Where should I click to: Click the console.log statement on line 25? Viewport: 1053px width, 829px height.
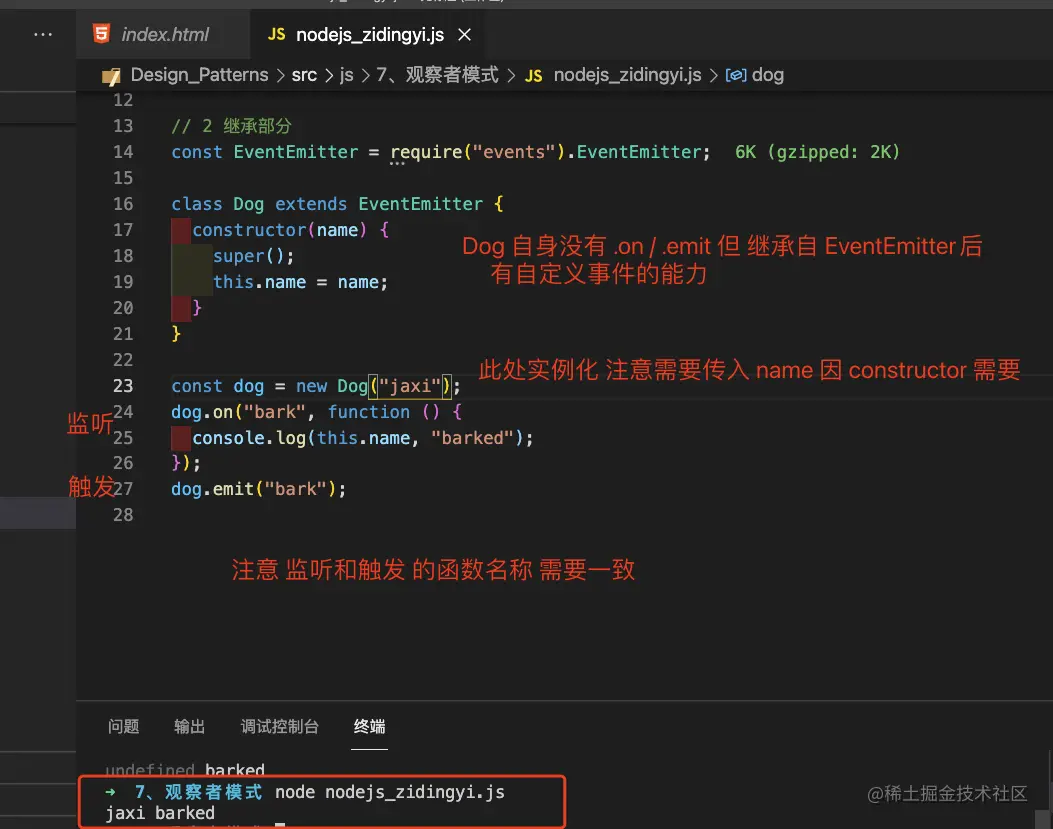(363, 438)
